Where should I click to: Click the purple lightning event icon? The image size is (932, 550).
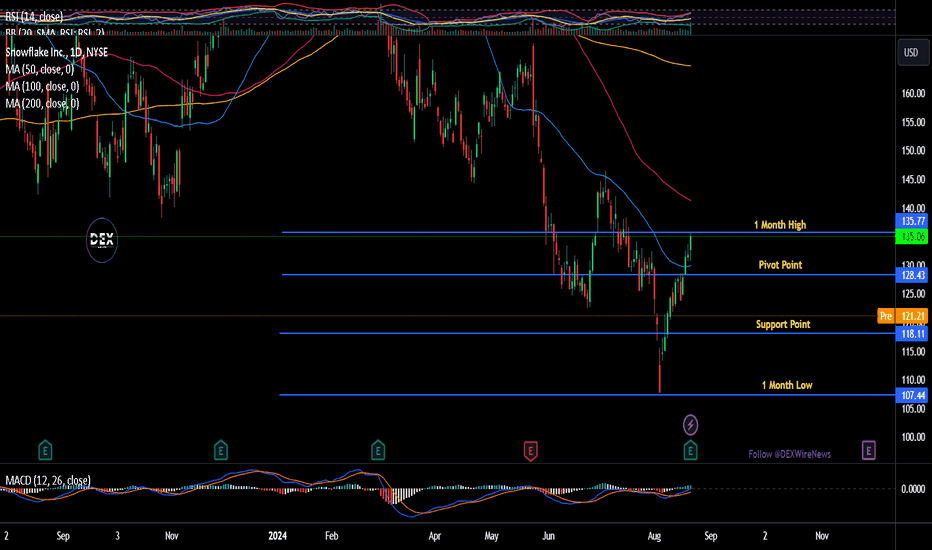point(690,425)
